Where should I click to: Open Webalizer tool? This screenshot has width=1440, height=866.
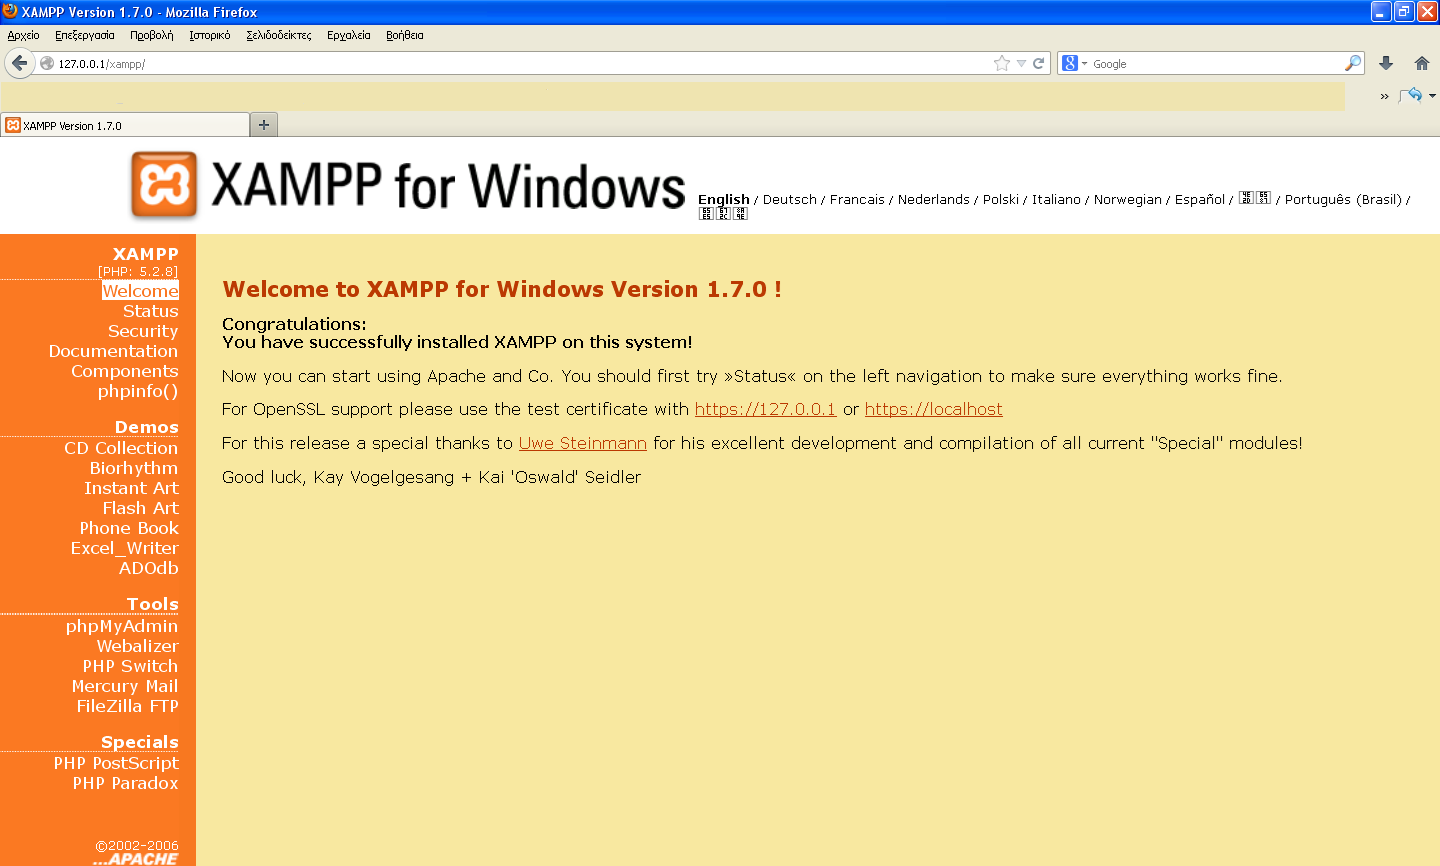[138, 646]
